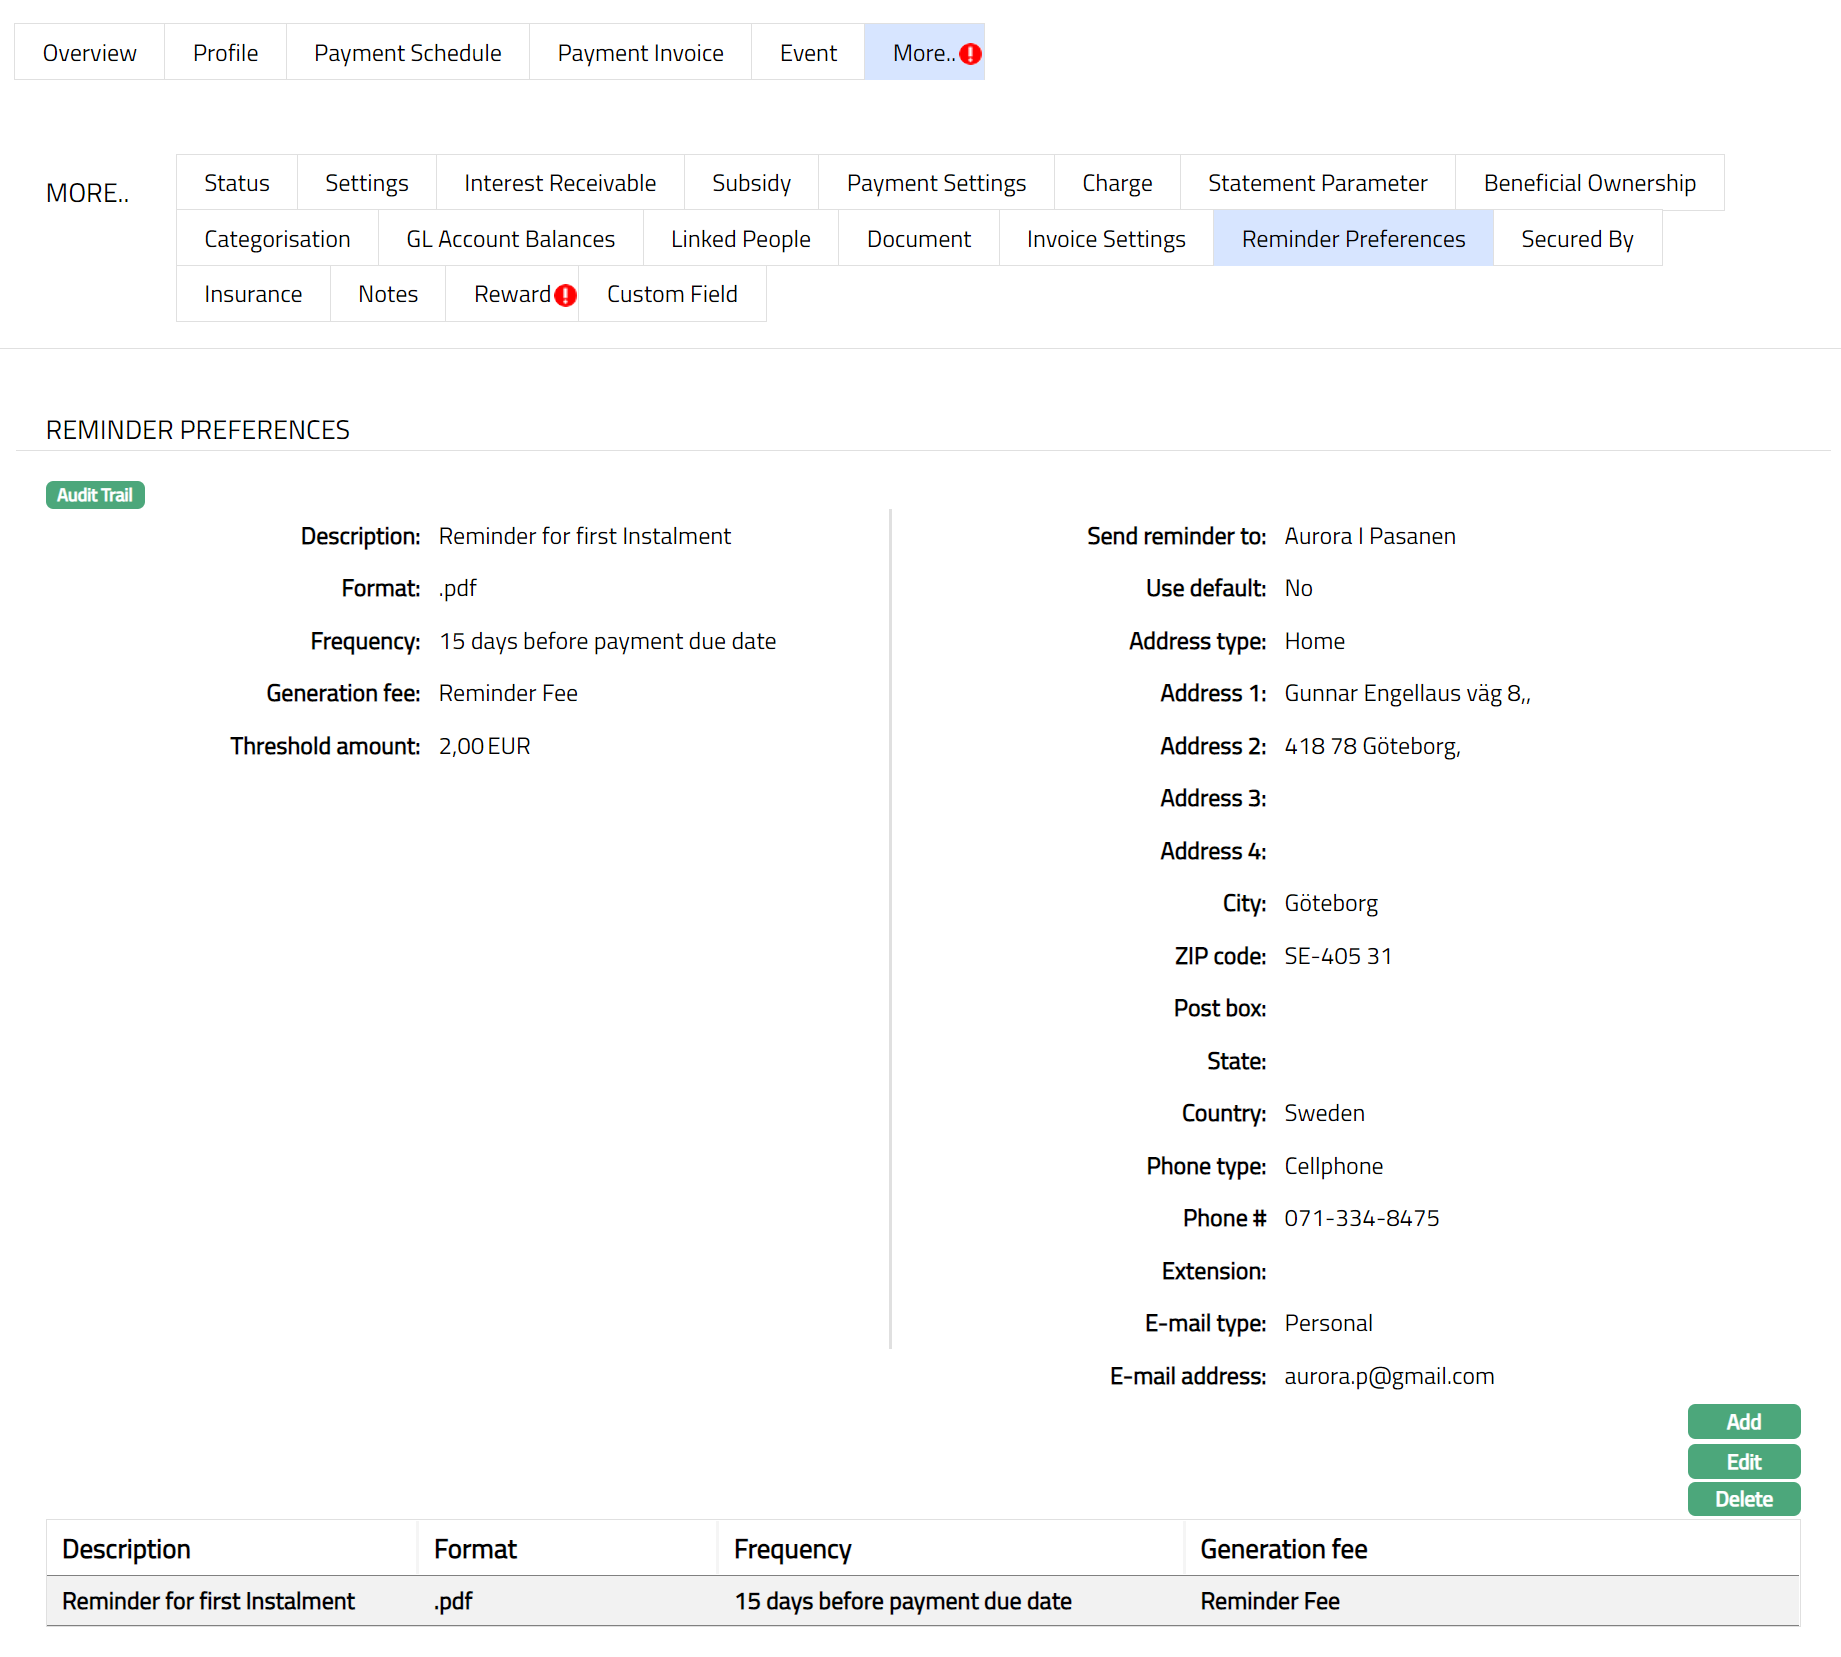Open the GL Account Balances sub-tab

point(510,239)
